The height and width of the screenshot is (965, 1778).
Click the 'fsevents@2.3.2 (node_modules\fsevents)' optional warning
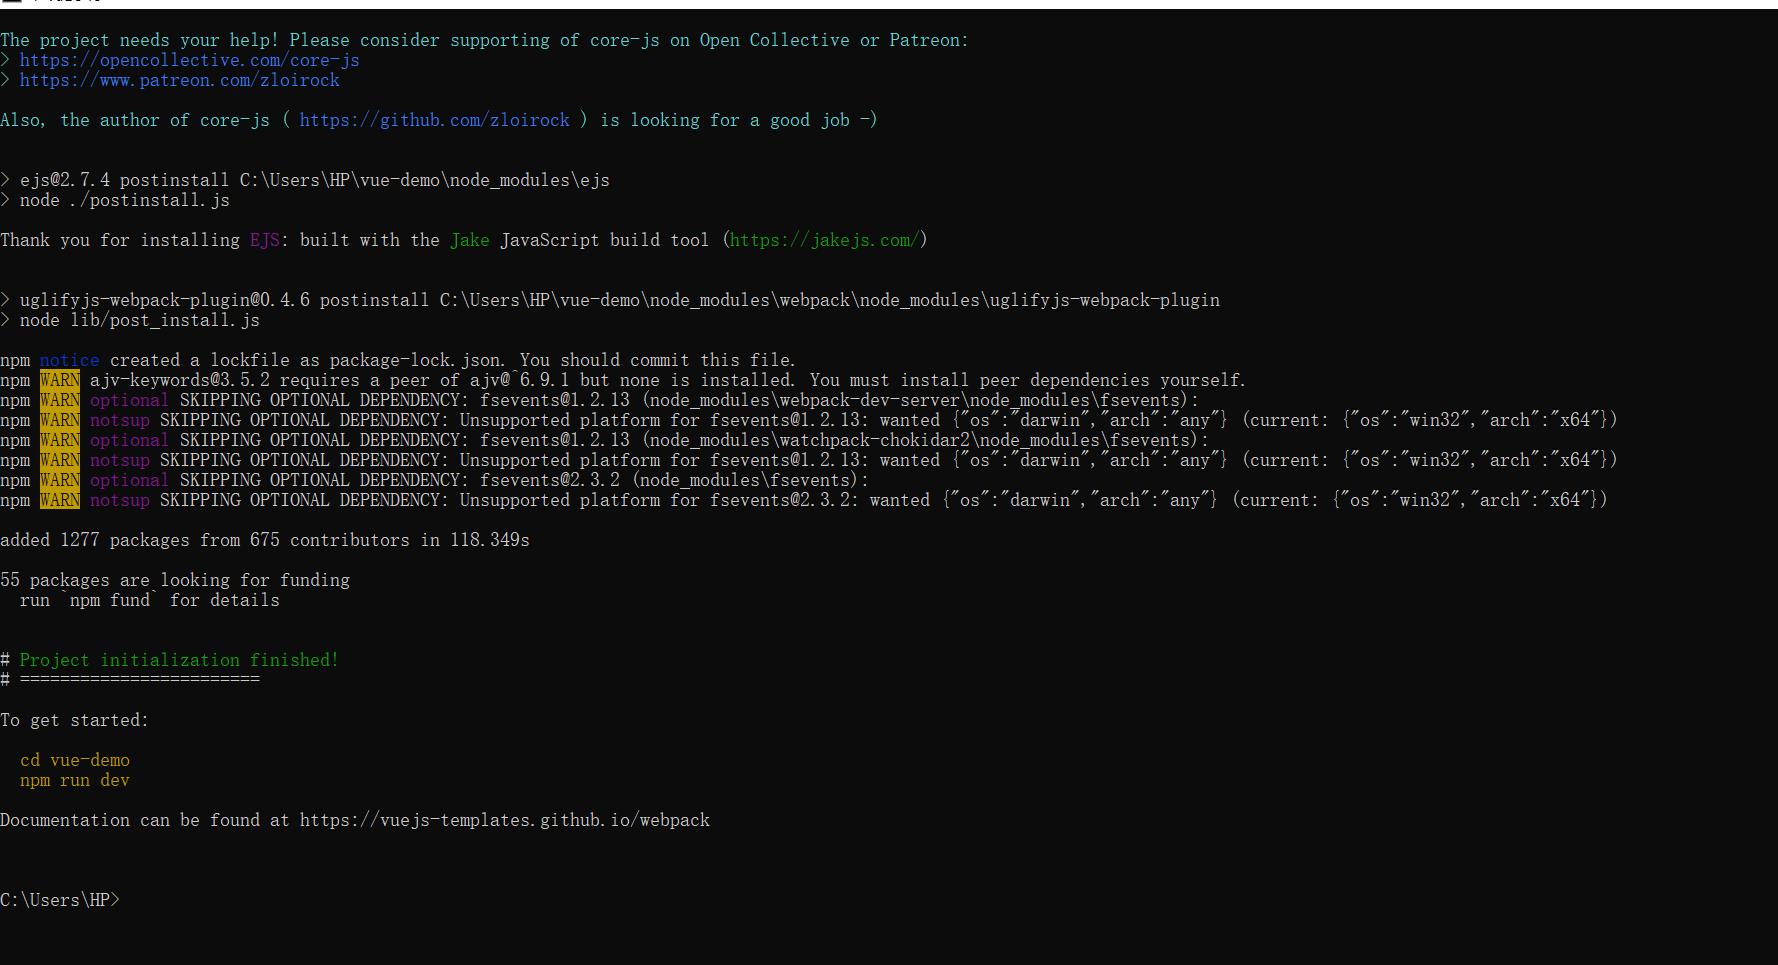435,480
